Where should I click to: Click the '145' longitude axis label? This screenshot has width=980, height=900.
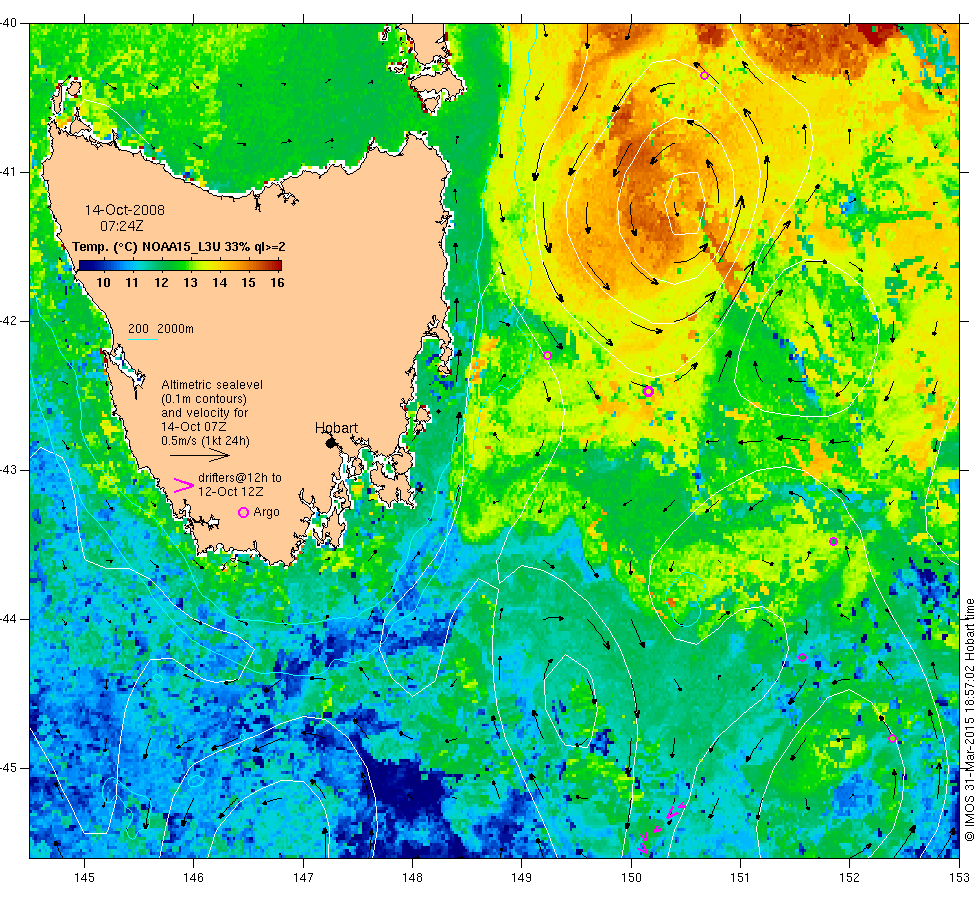coord(84,878)
